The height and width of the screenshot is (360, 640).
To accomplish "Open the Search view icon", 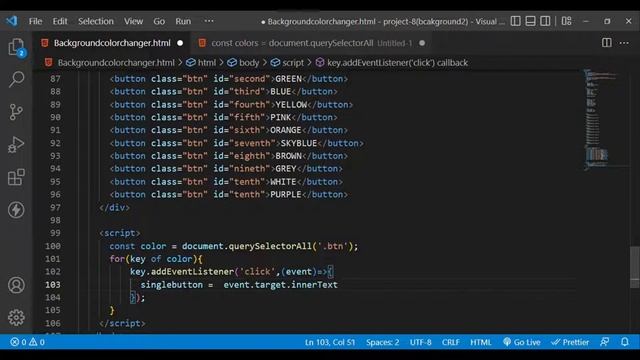I will coord(16,79).
